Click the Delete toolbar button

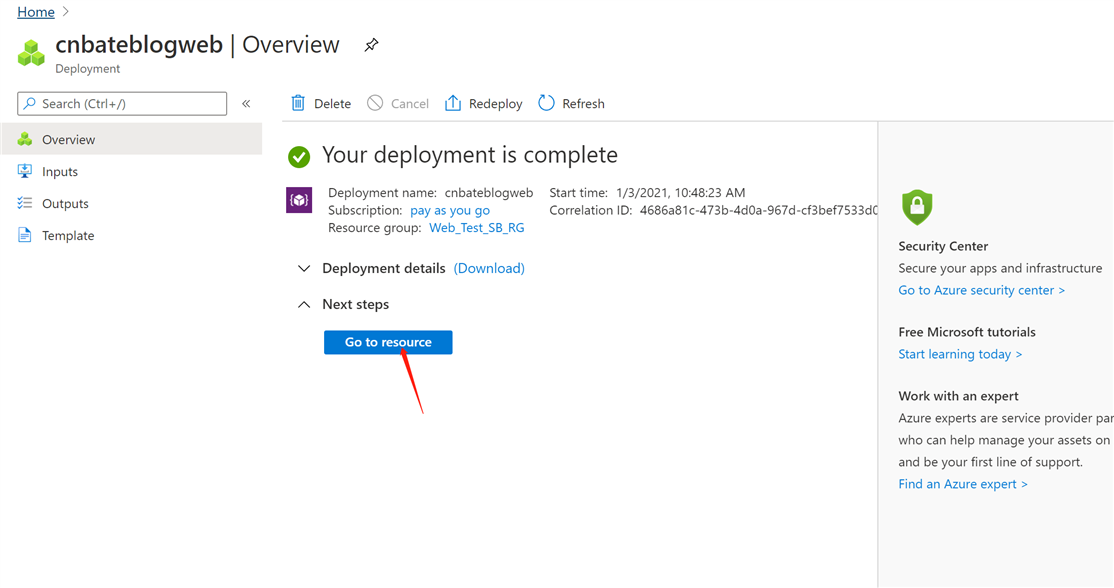[x=321, y=104]
